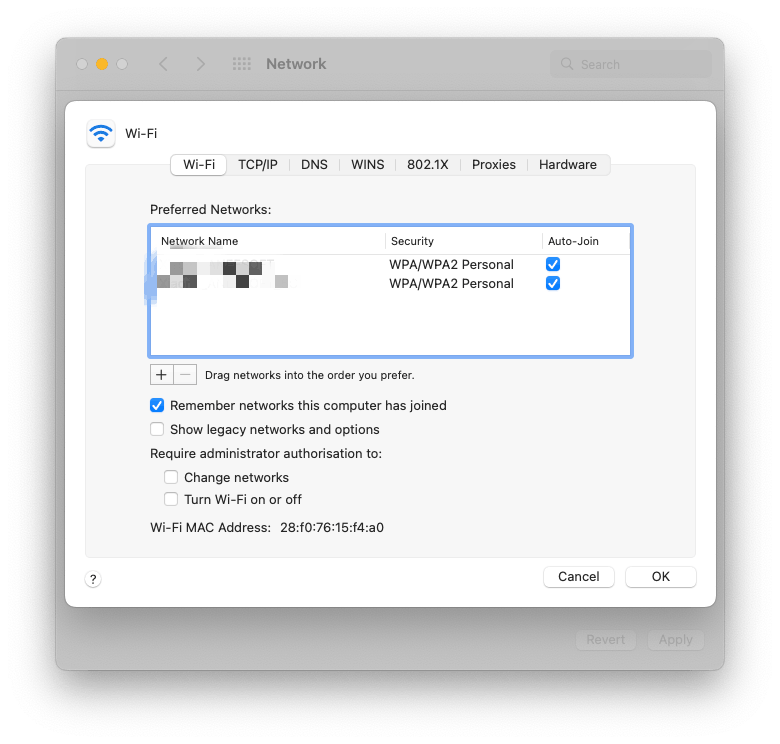The image size is (780, 744).
Task: Check Turn Wi-Fi on or off option
Action: click(x=171, y=499)
